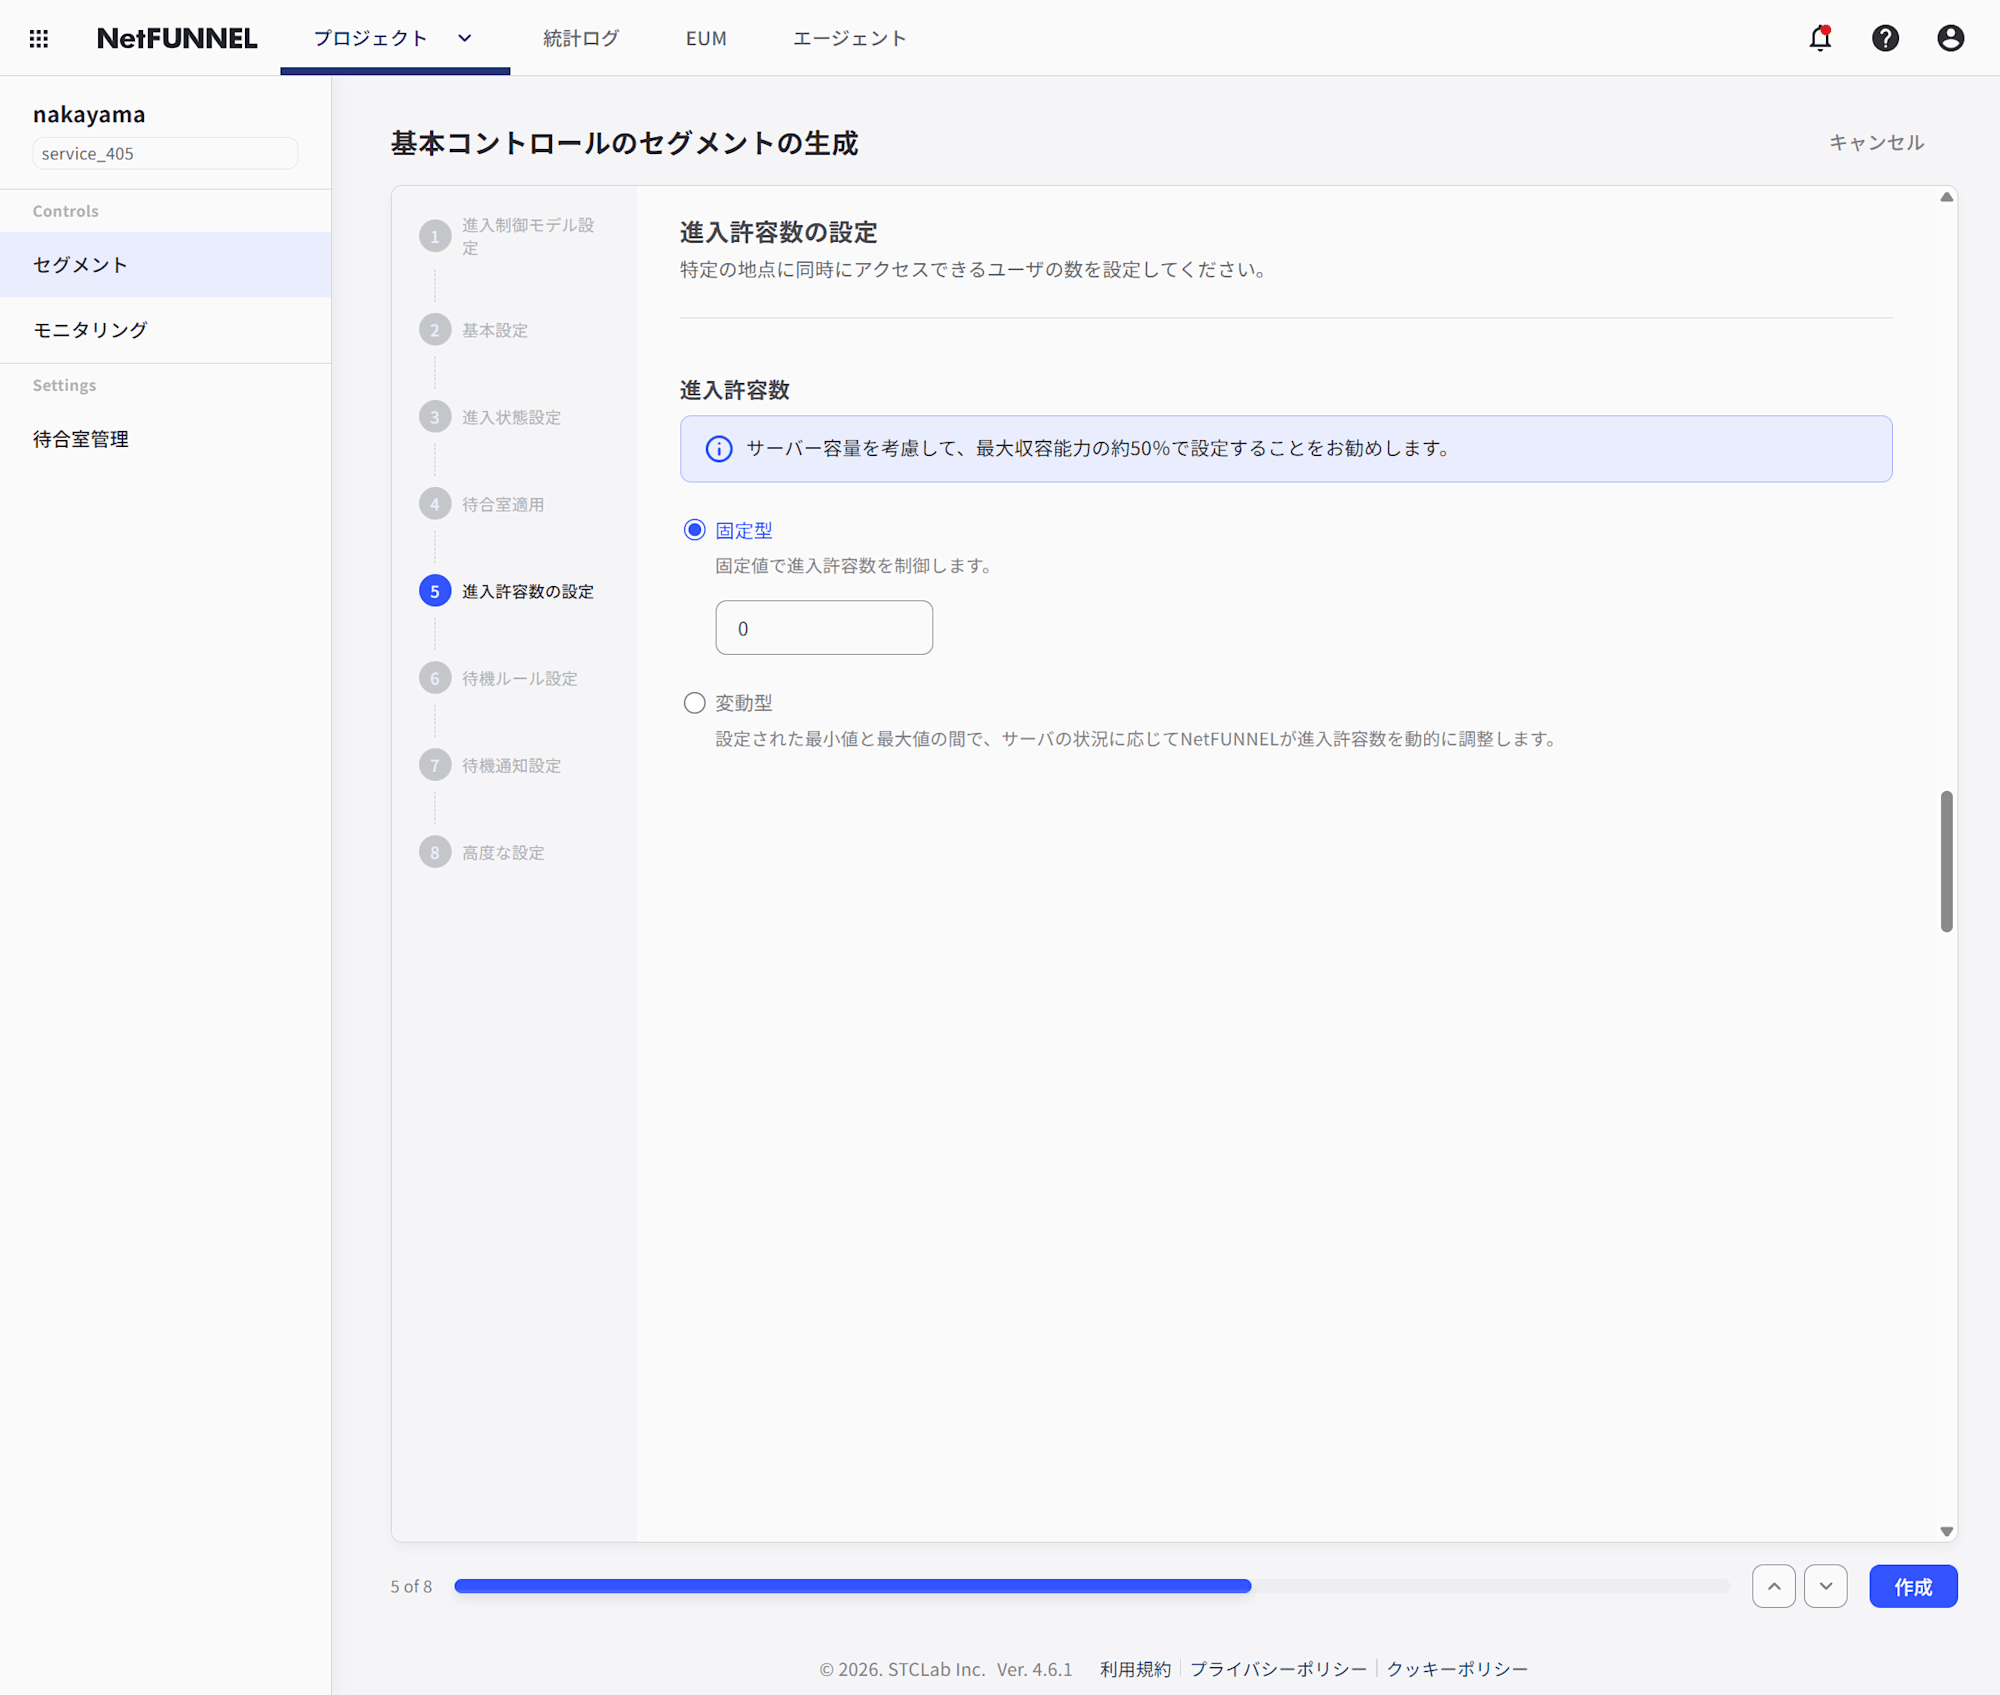2000x1695 pixels.
Task: Select the 固定型 radio button
Action: (x=694, y=530)
